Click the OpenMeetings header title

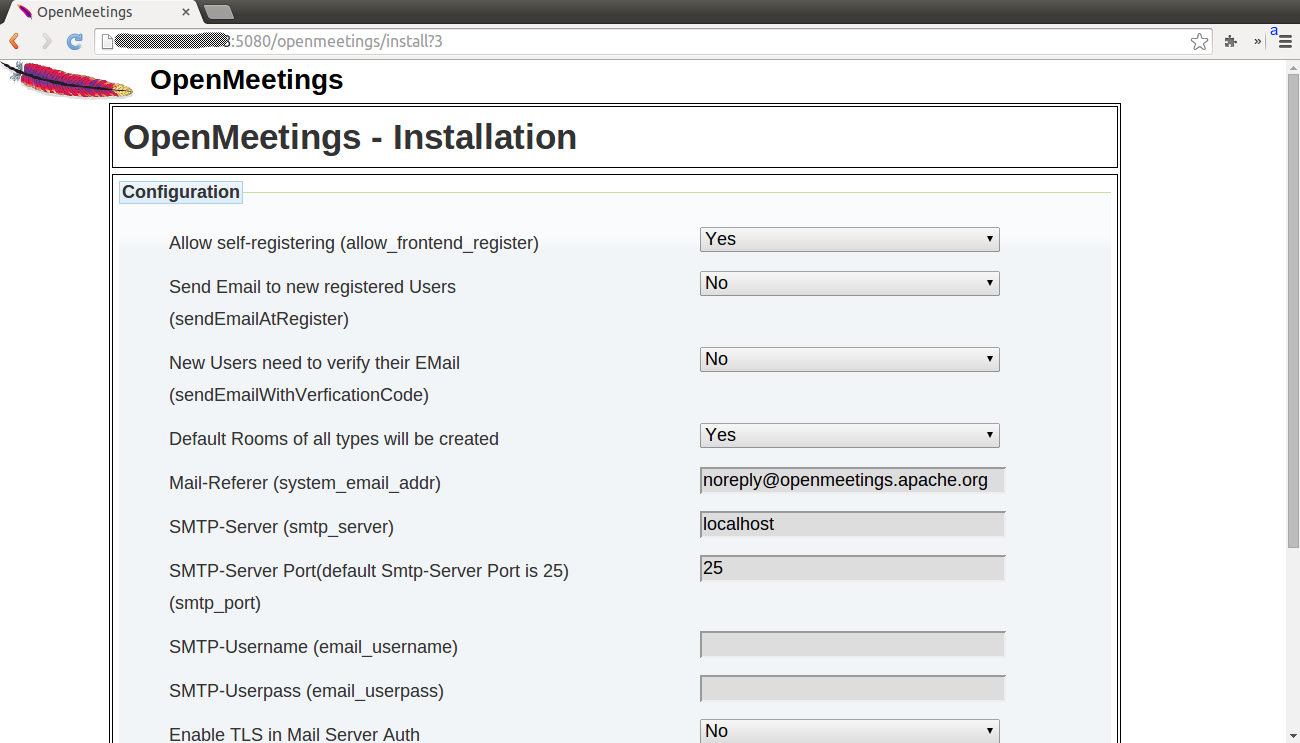(246, 80)
